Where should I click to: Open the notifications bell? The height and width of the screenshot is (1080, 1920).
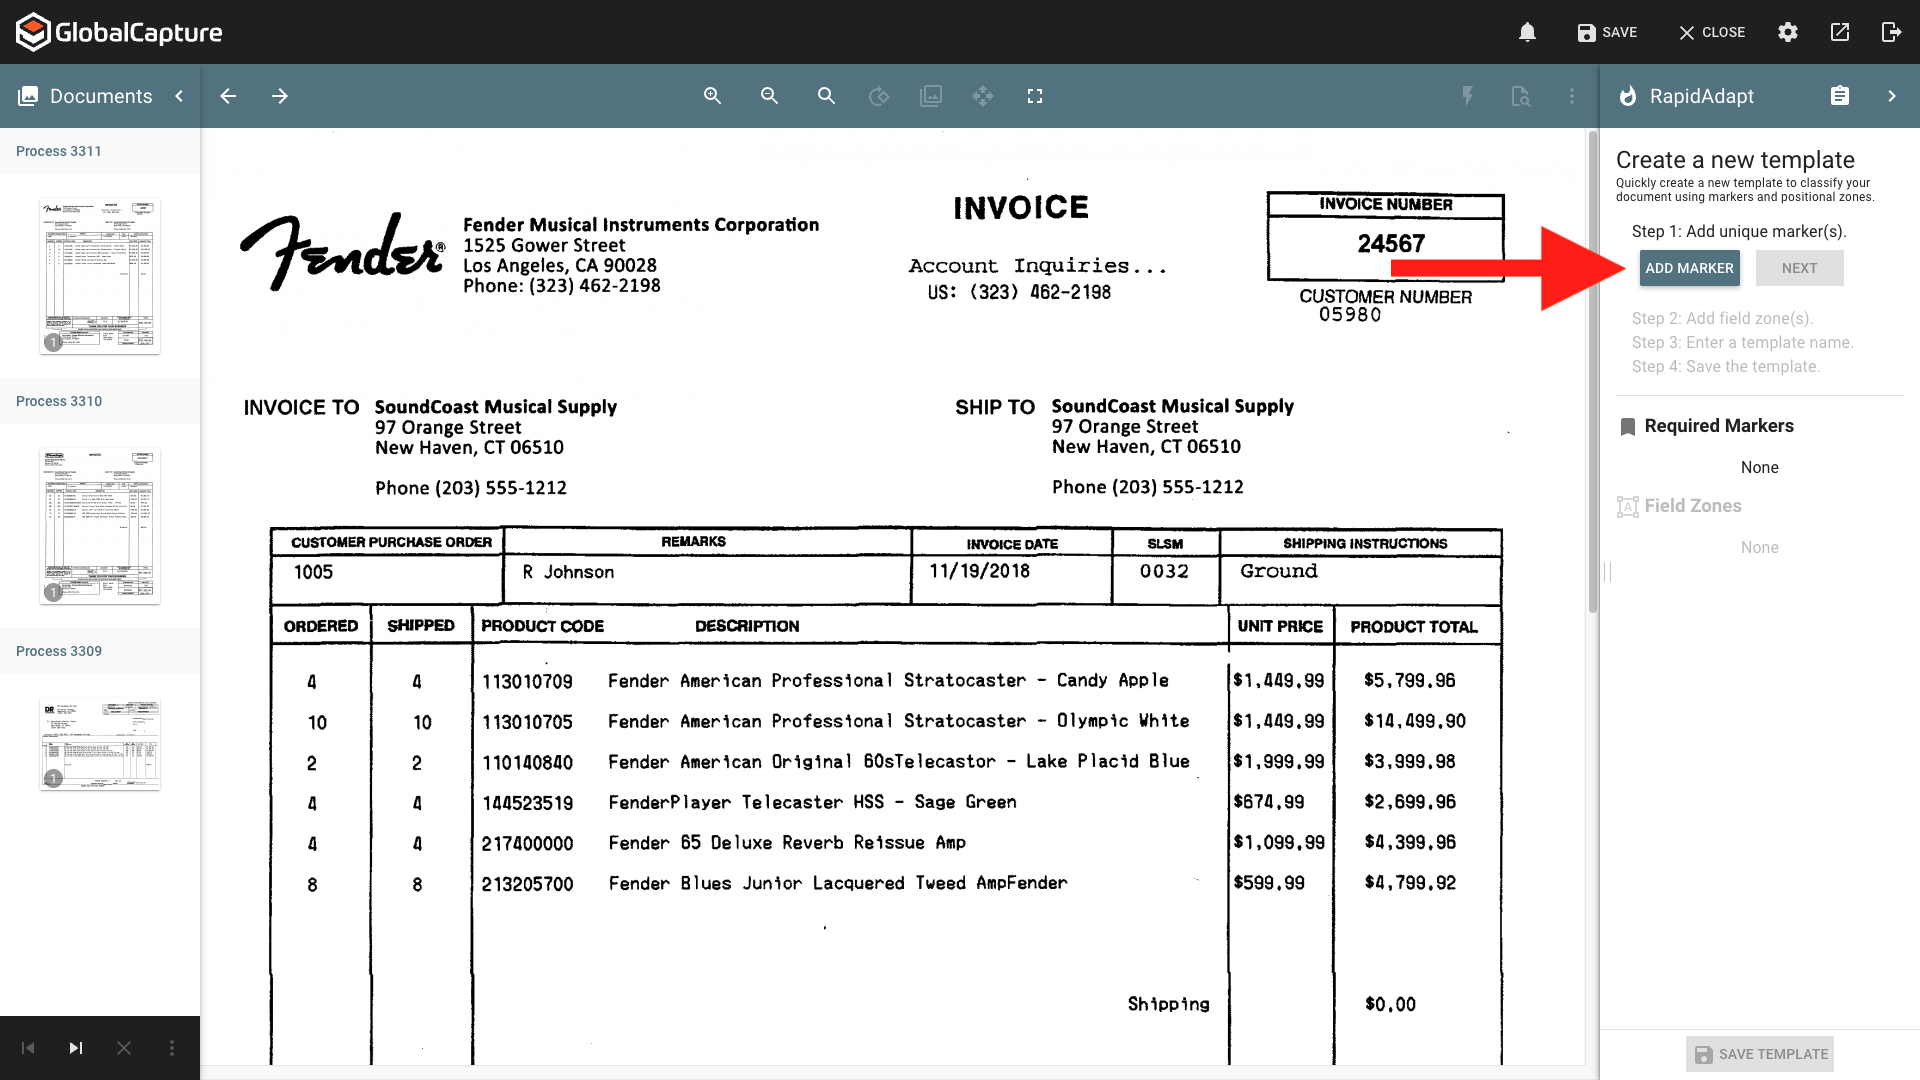tap(1527, 32)
